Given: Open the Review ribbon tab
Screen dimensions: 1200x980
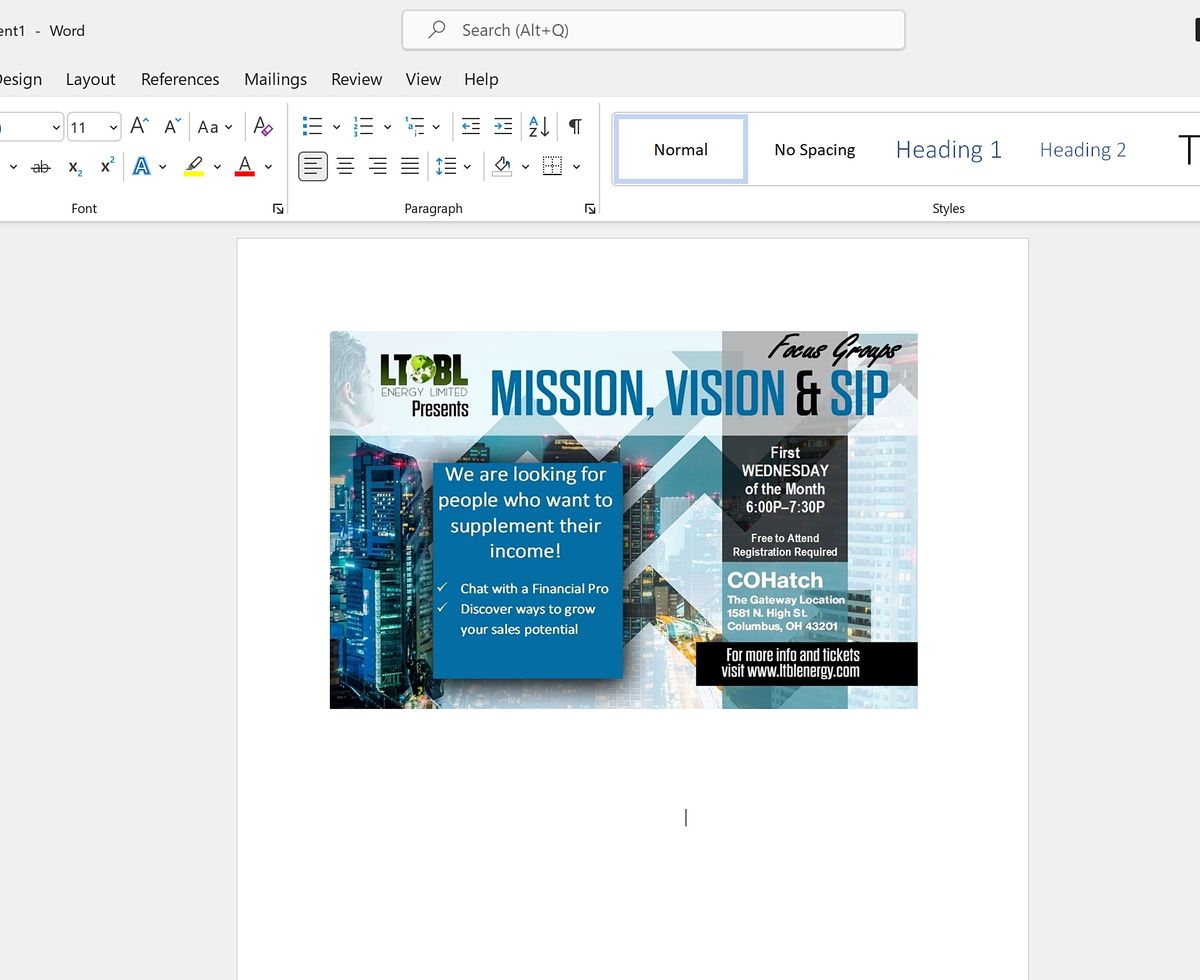Looking at the screenshot, I should (x=356, y=79).
